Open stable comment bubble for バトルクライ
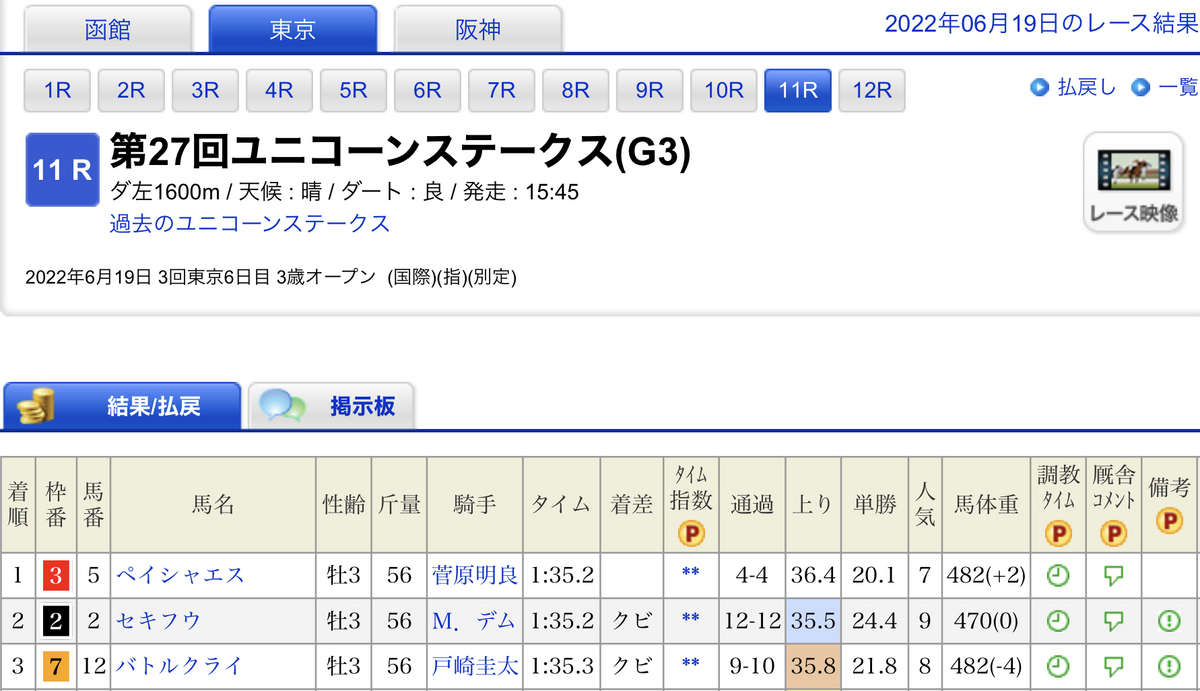Screen dimensions: 1200x691 (1113, 667)
